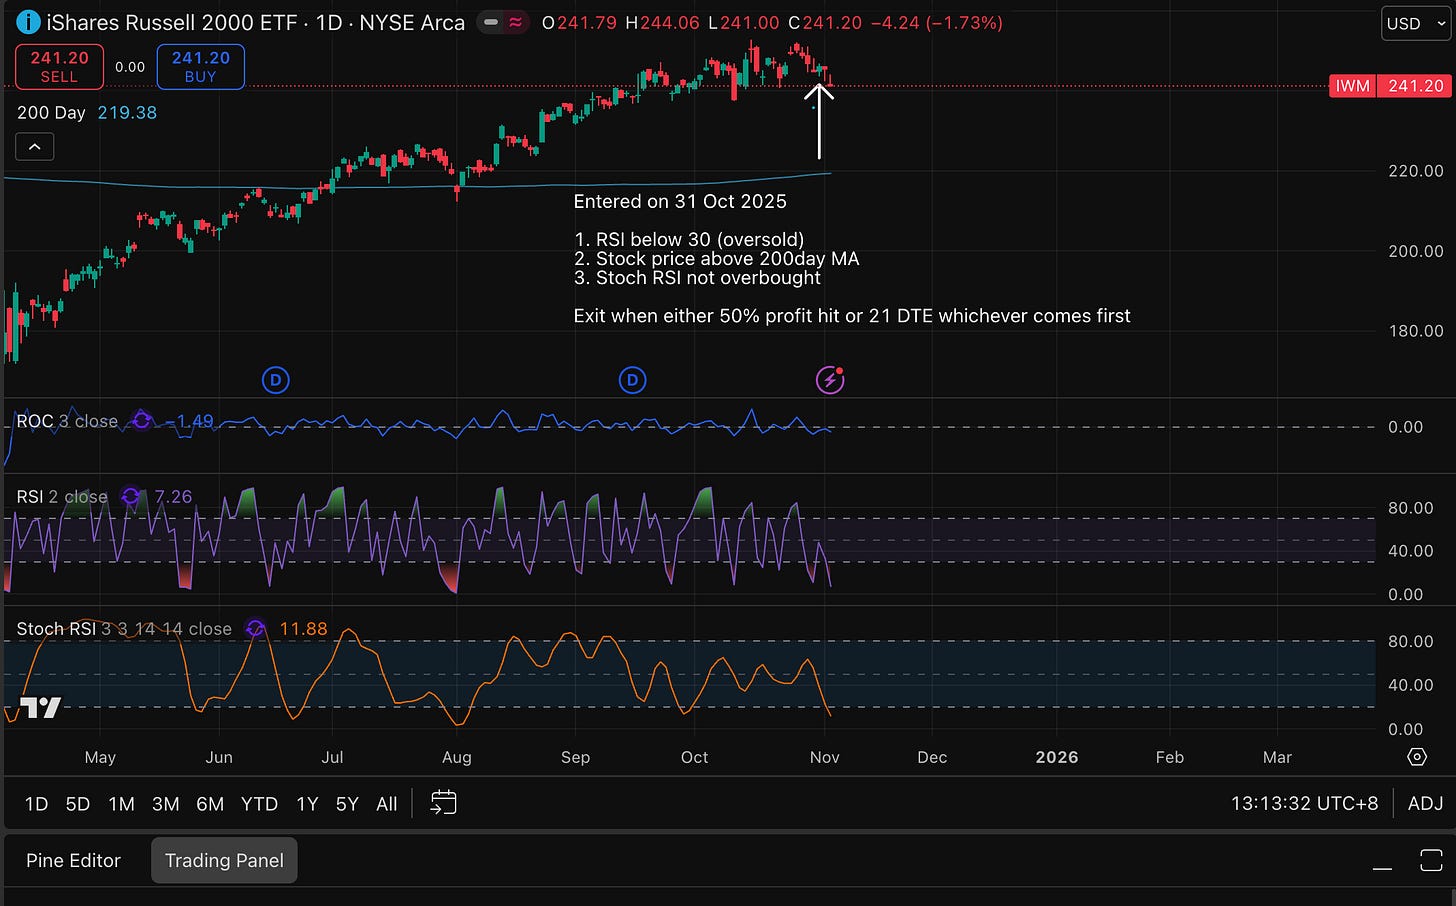1456x906 pixels.
Task: Click the 13:13:32 UTC+8 timezone clock
Action: coord(1304,803)
